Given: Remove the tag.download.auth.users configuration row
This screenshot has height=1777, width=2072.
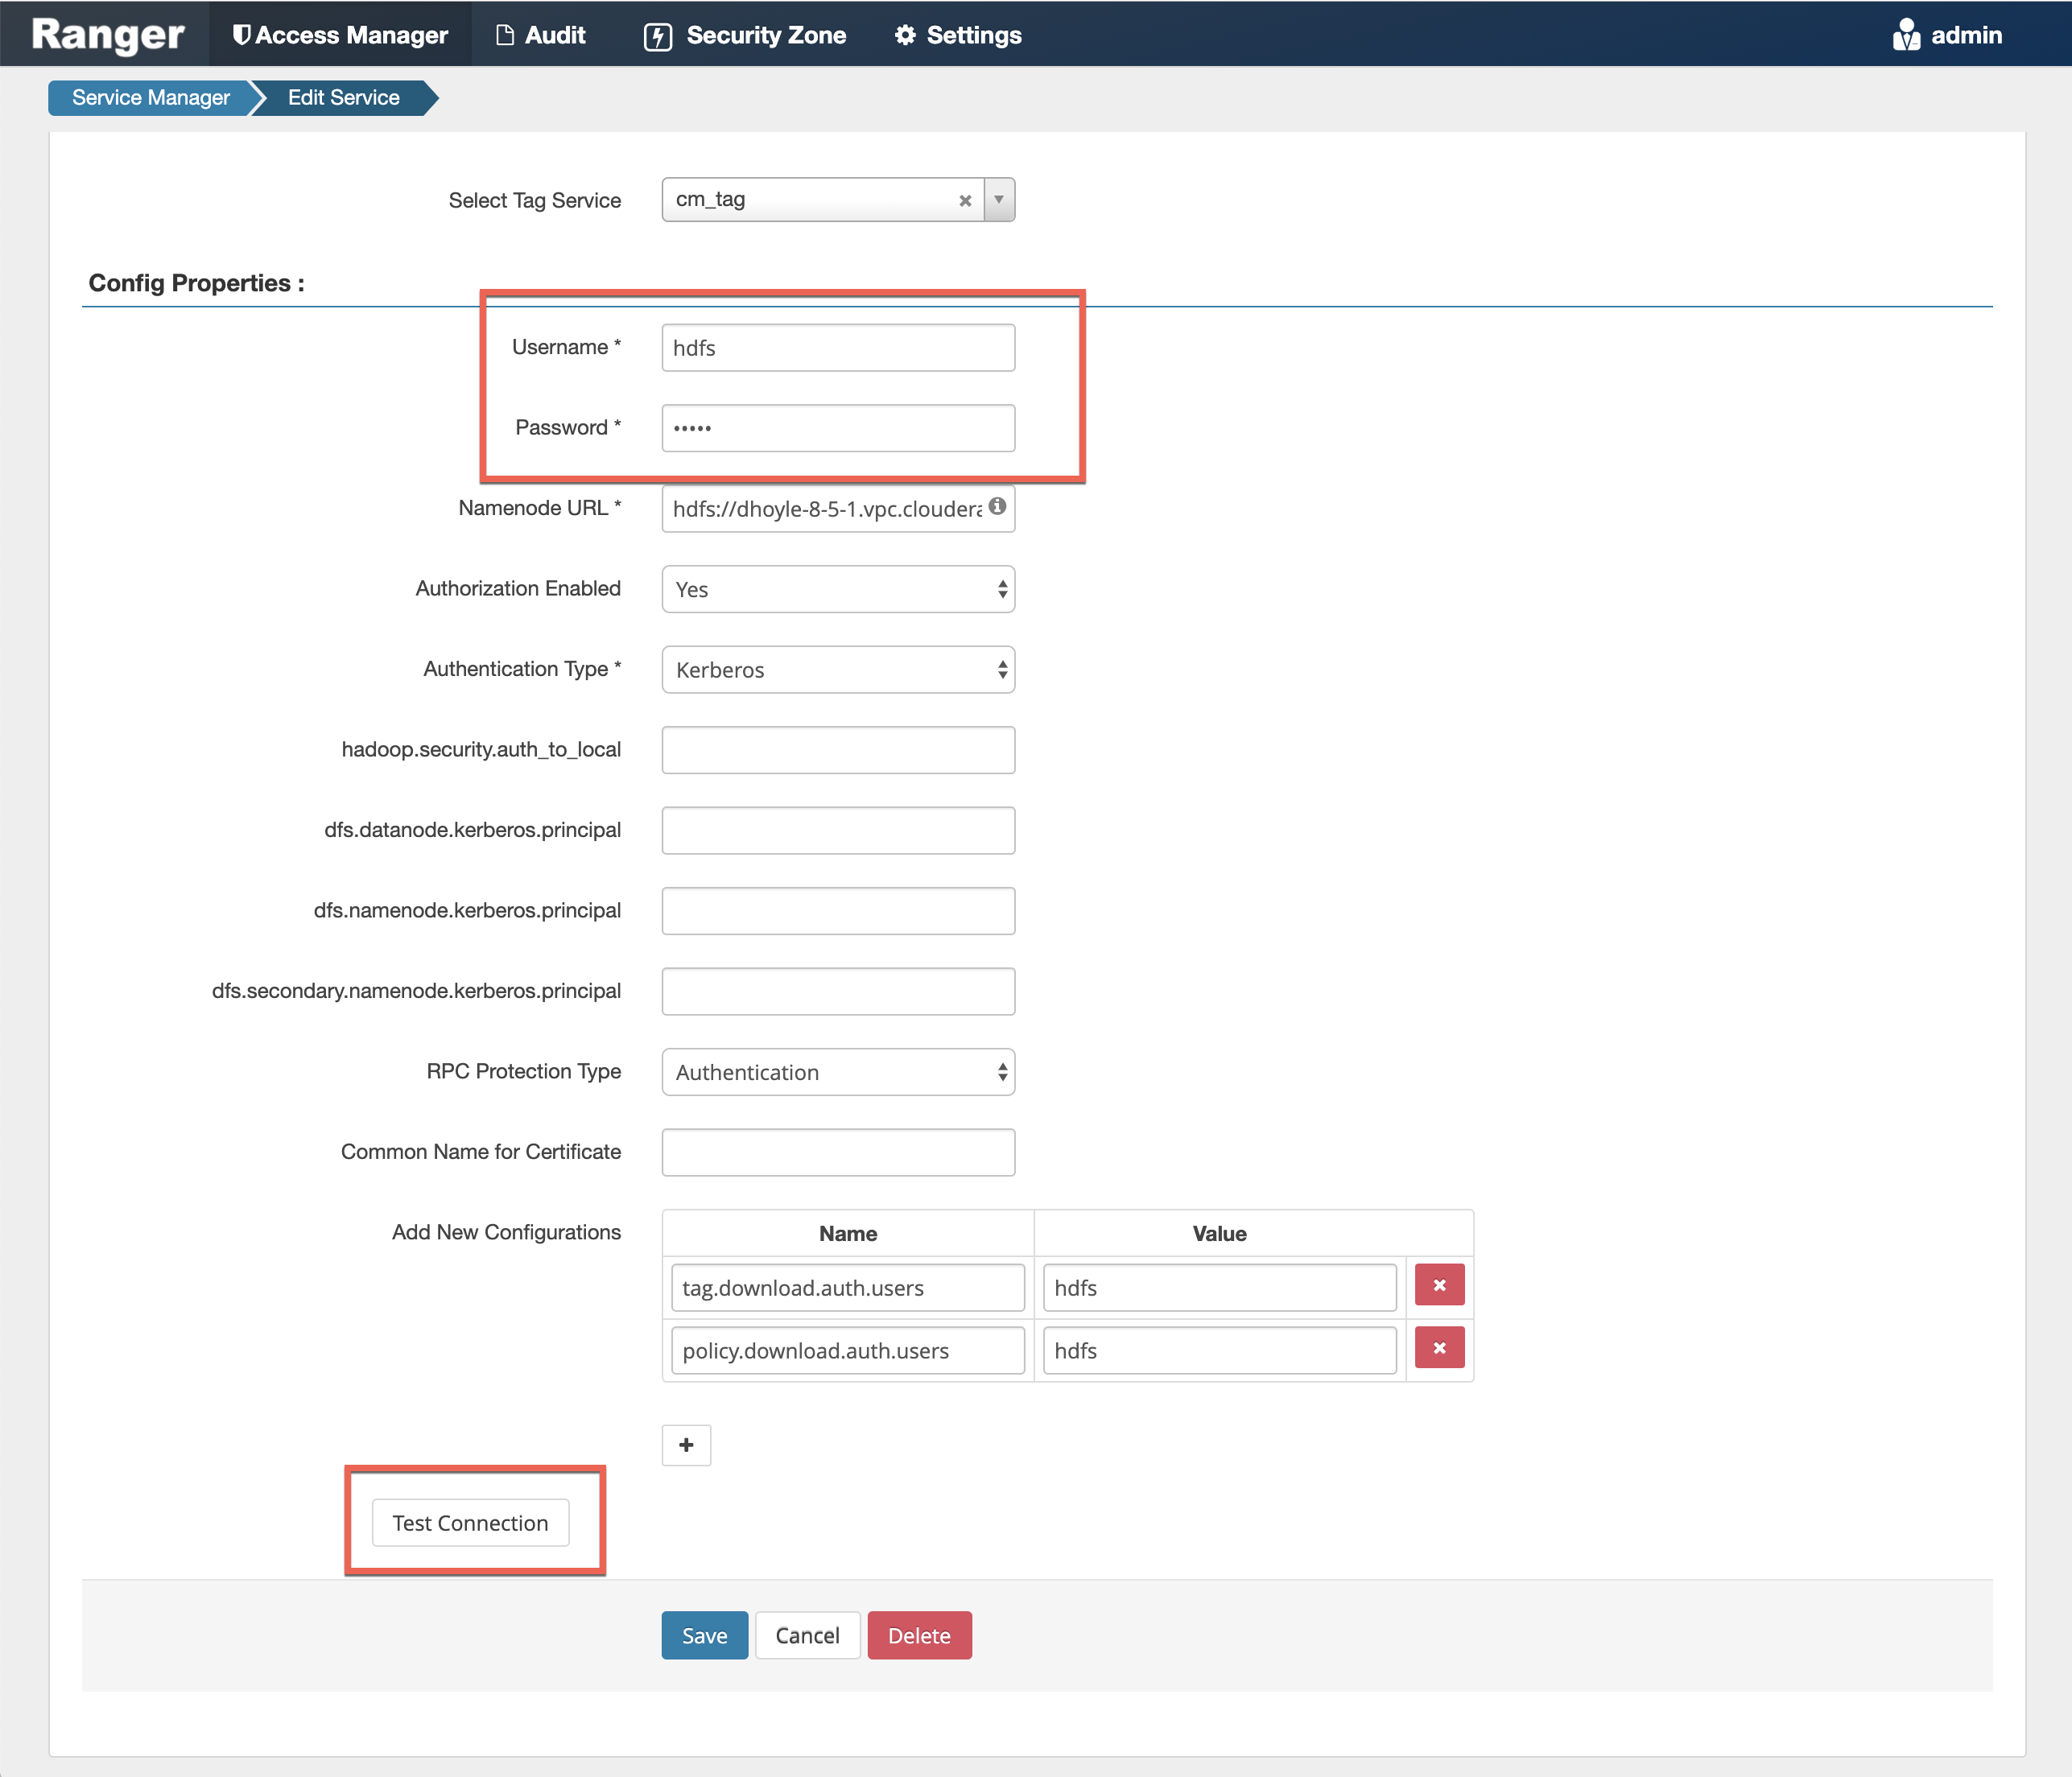Looking at the screenshot, I should (1439, 1286).
